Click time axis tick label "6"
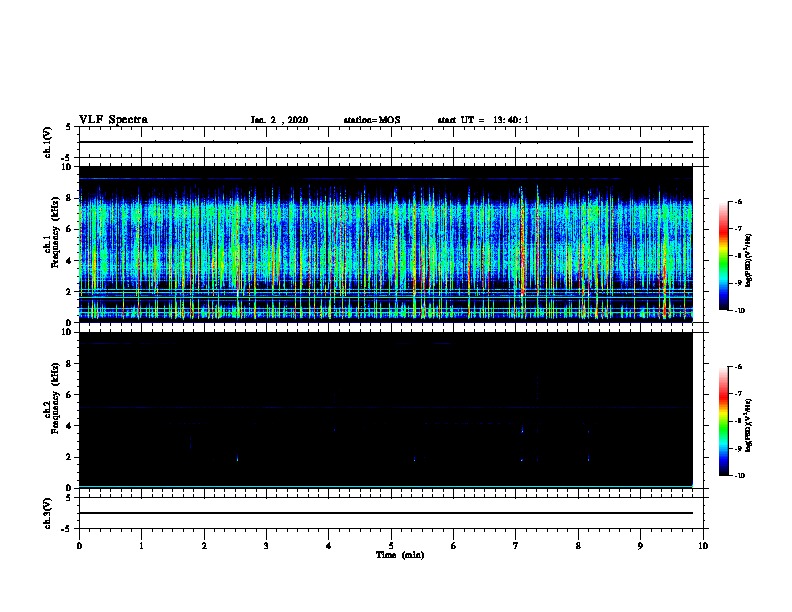792x612 pixels. (454, 546)
